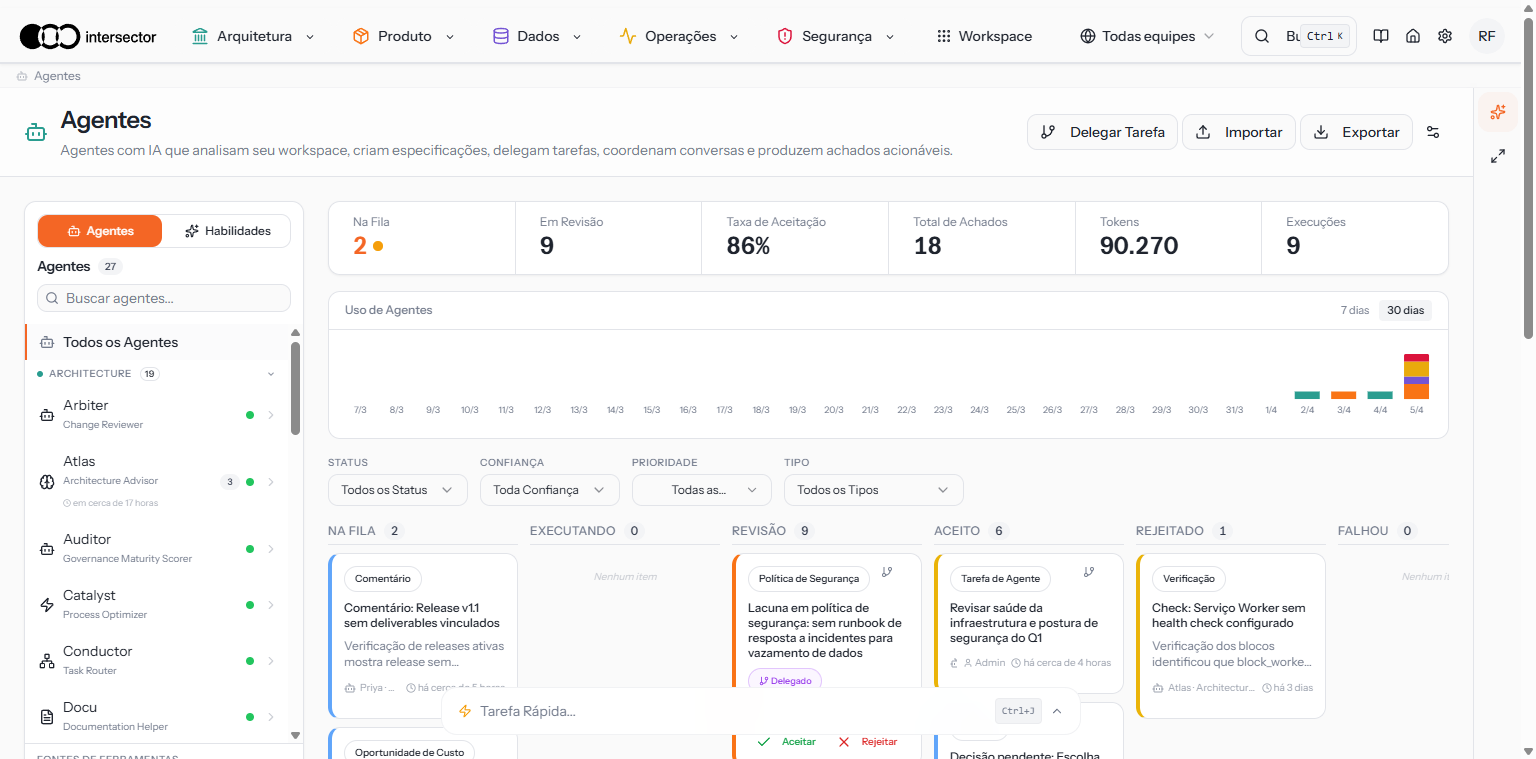
Task: Click Rejeitar on the security policy card
Action: 867,742
